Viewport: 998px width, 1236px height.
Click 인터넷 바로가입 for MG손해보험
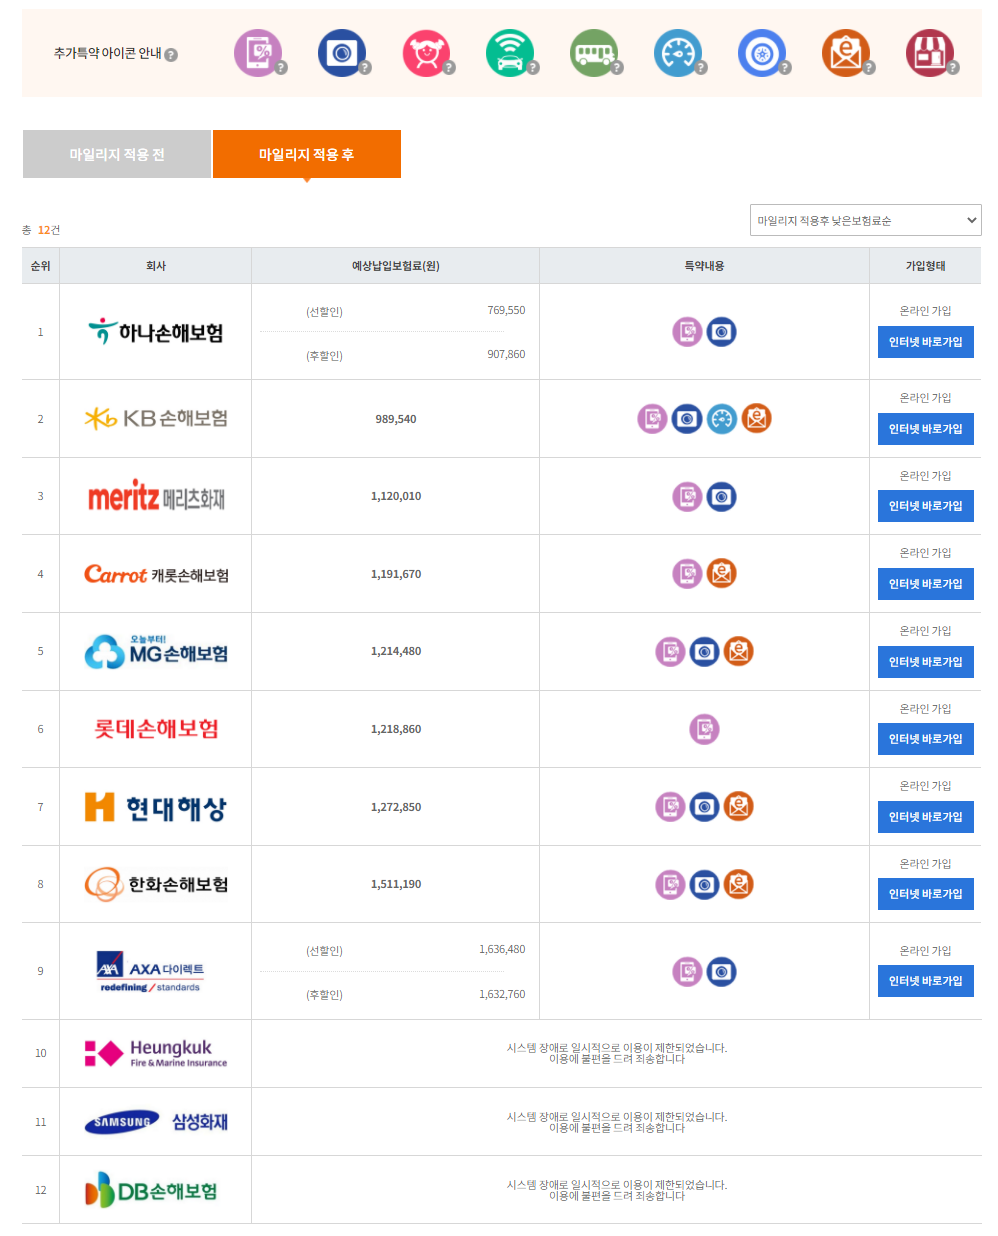[x=925, y=662]
